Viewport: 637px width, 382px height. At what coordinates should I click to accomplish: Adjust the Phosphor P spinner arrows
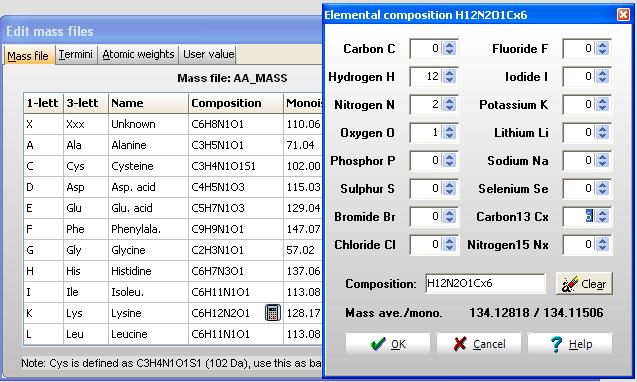(449, 161)
